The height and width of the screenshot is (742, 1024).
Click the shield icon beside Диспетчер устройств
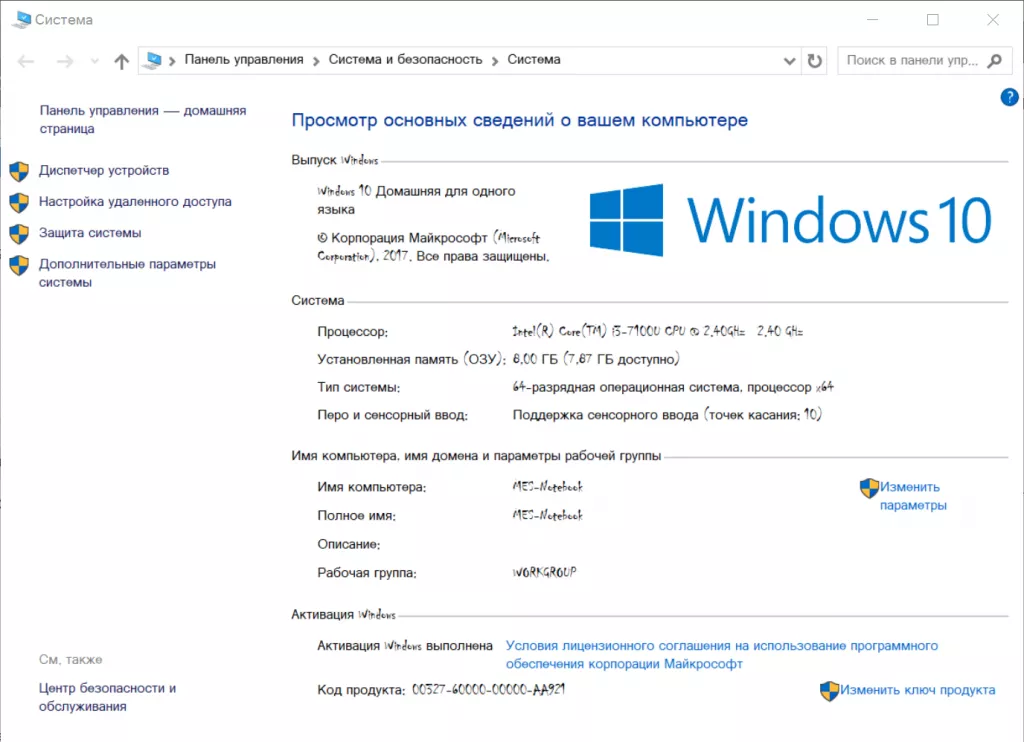(x=20, y=171)
